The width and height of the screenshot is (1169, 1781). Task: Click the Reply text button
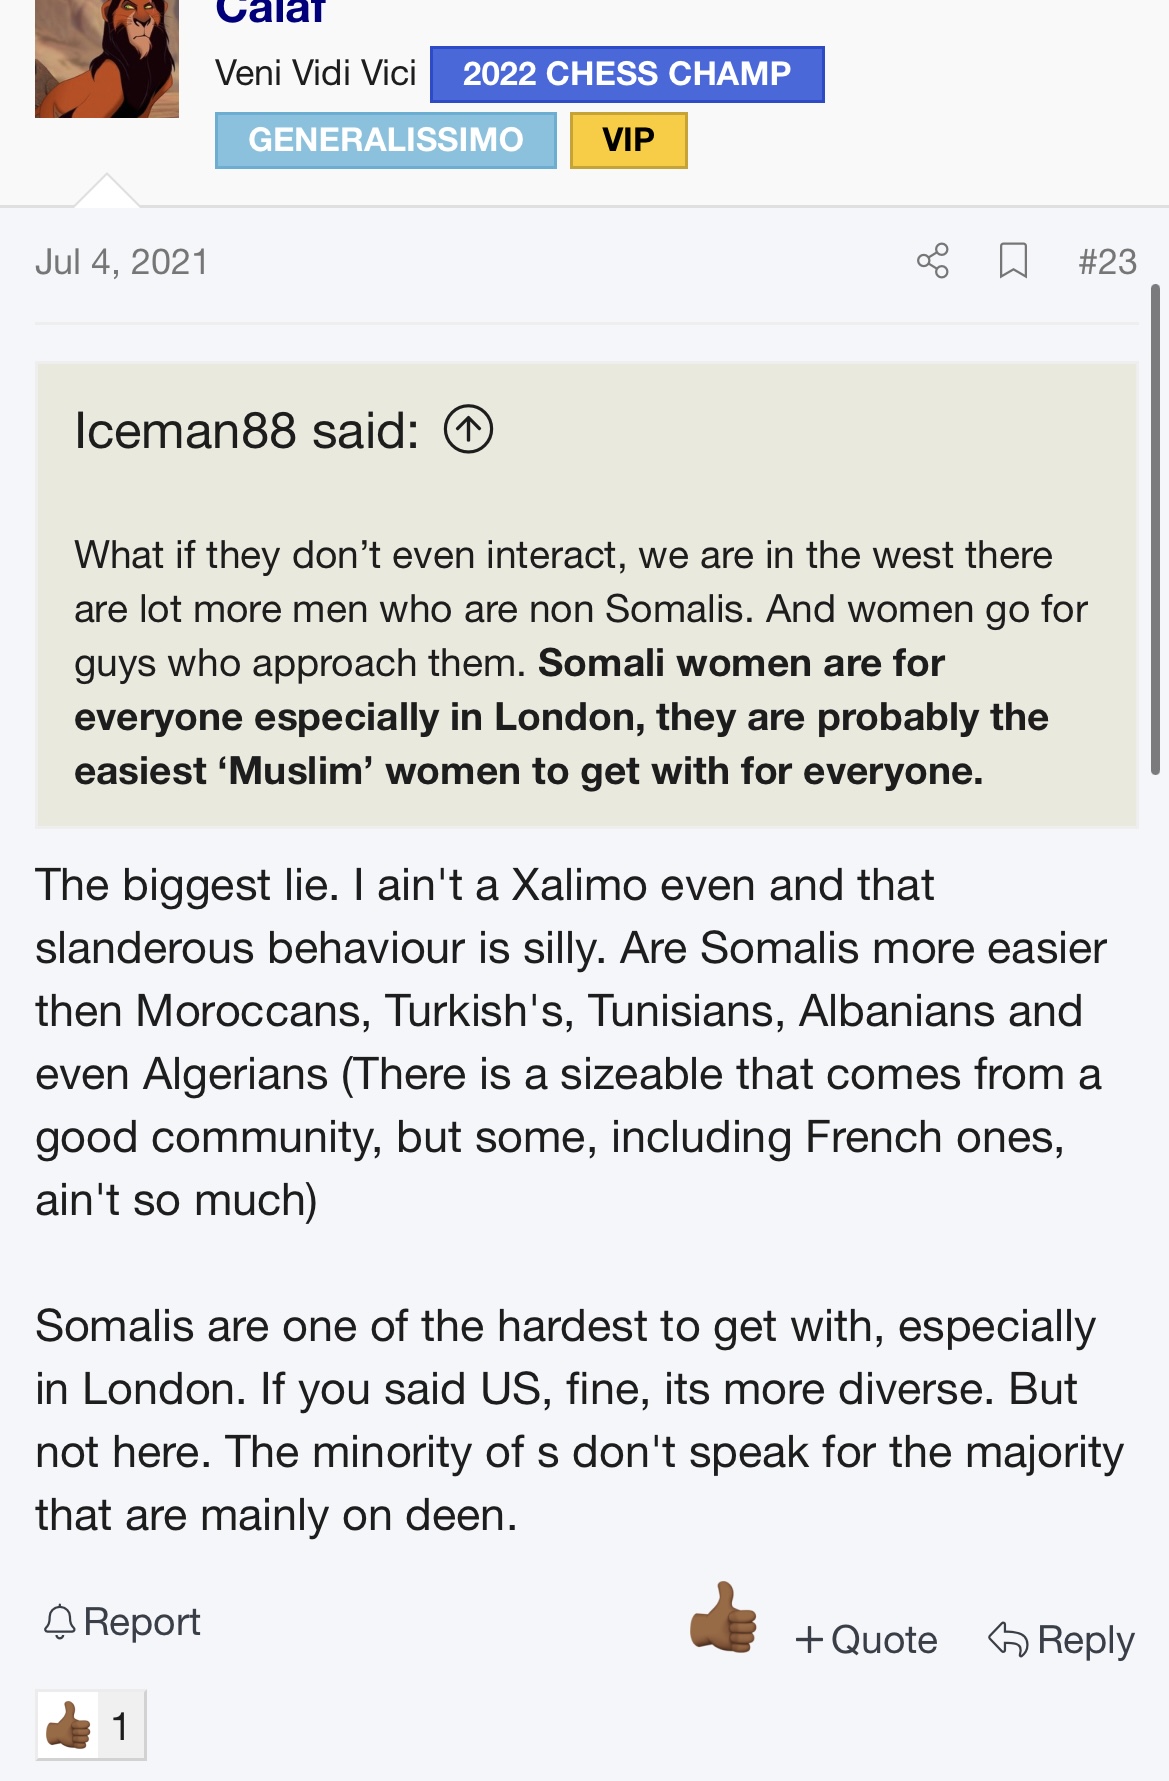tap(1086, 1641)
